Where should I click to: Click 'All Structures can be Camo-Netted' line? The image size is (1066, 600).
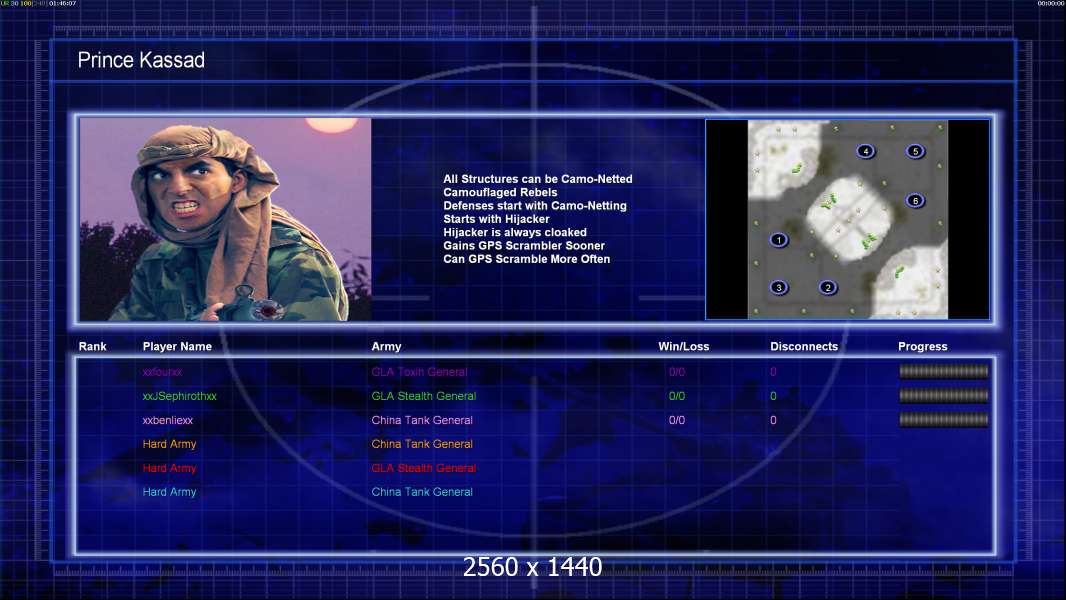click(538, 179)
